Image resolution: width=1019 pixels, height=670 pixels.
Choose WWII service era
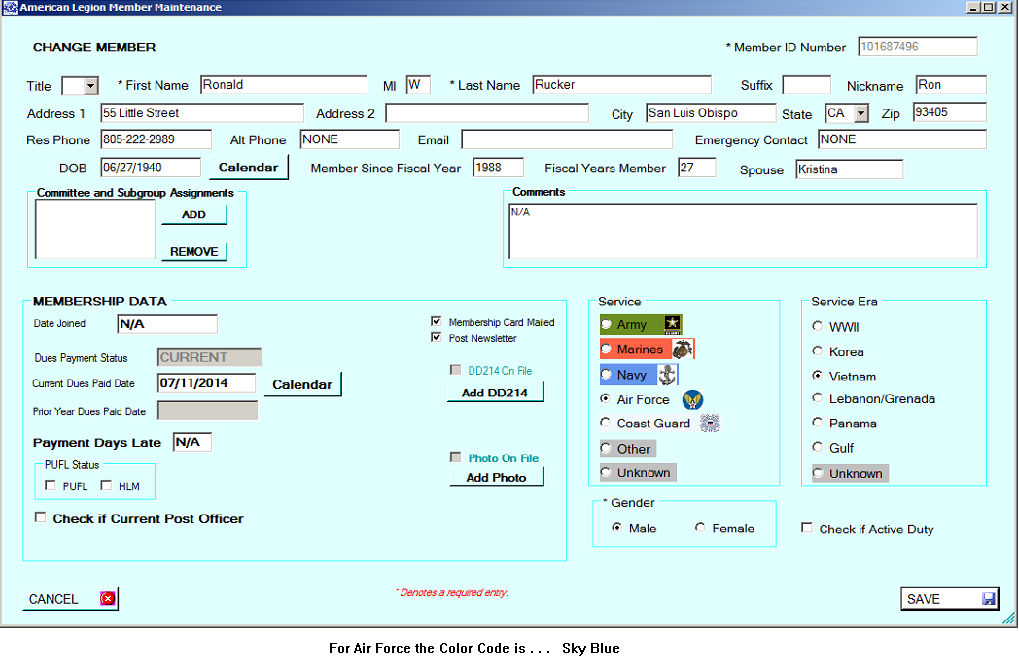tap(818, 326)
